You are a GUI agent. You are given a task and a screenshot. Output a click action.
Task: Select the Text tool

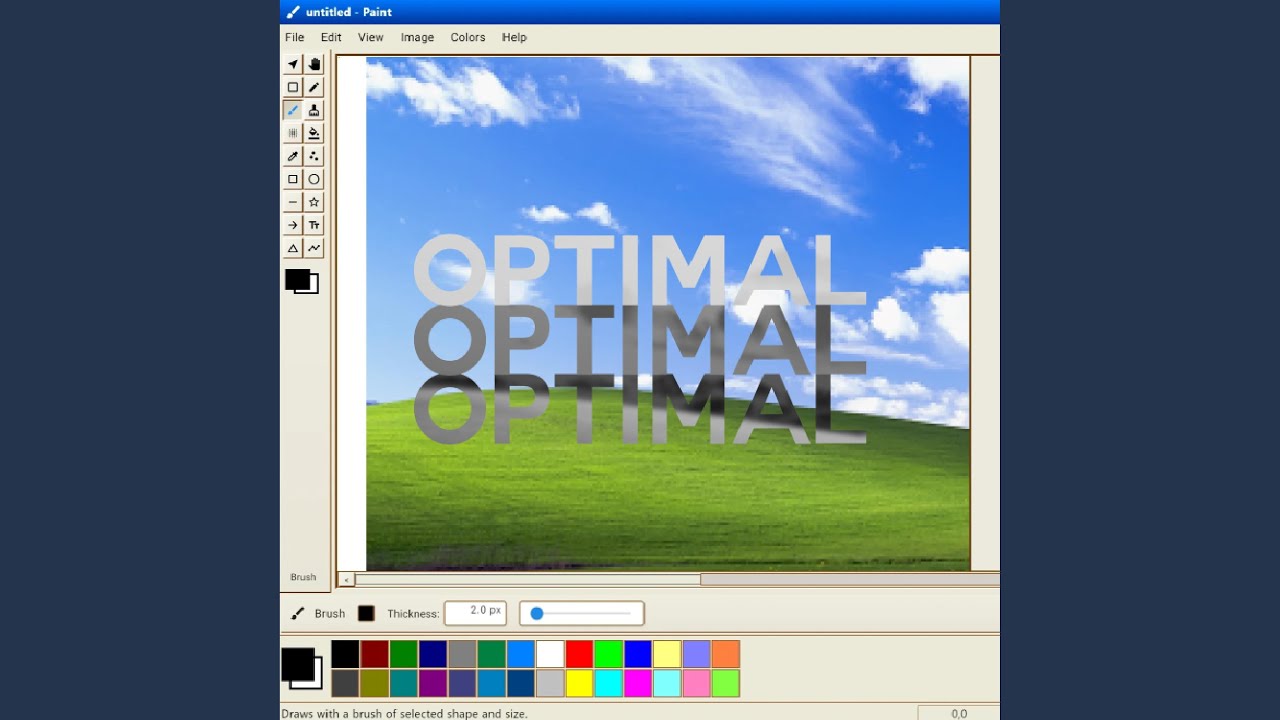click(x=314, y=225)
